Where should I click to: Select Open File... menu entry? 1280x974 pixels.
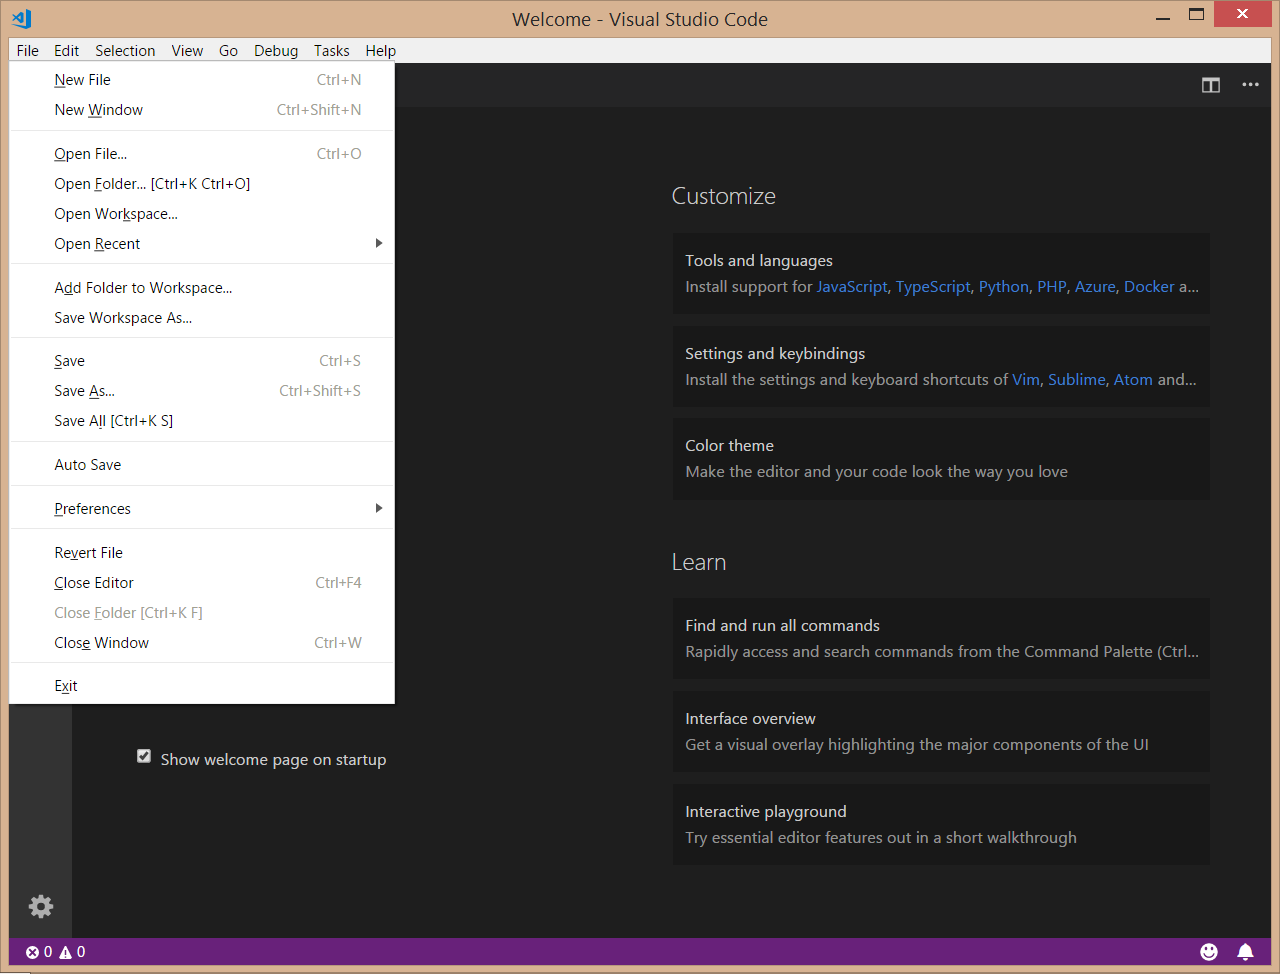(x=202, y=154)
